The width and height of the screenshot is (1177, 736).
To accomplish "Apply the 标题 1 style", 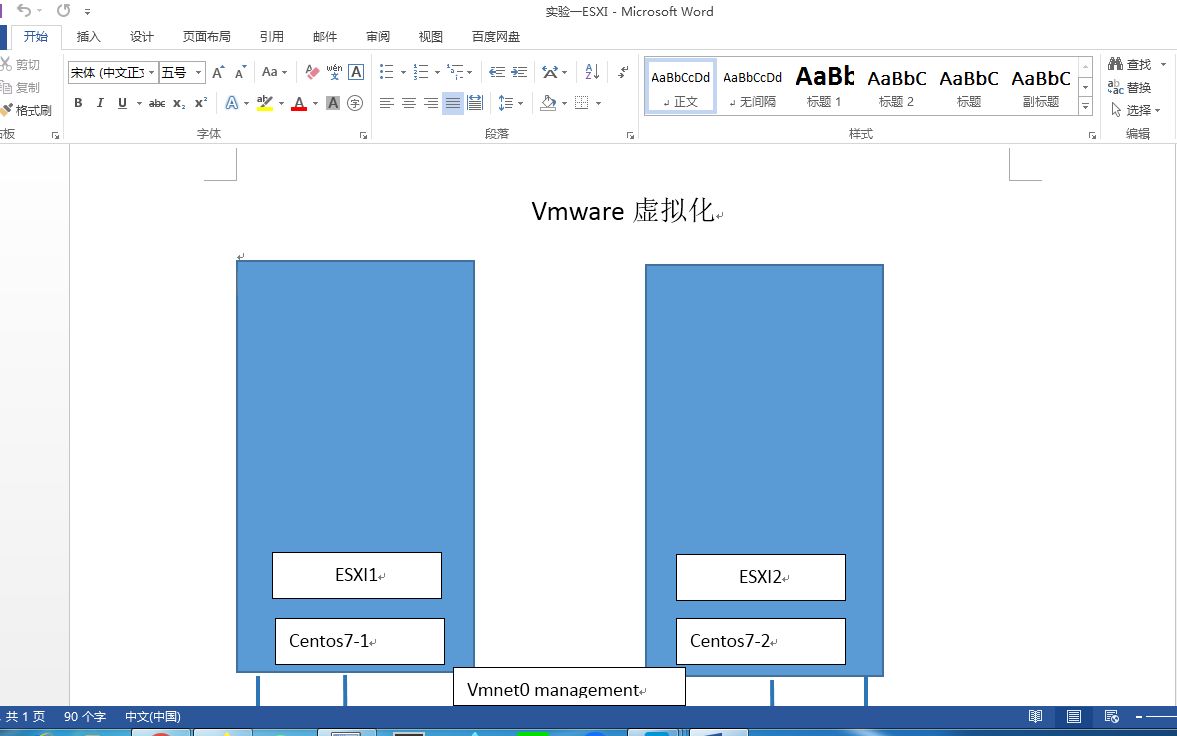I will (x=824, y=85).
